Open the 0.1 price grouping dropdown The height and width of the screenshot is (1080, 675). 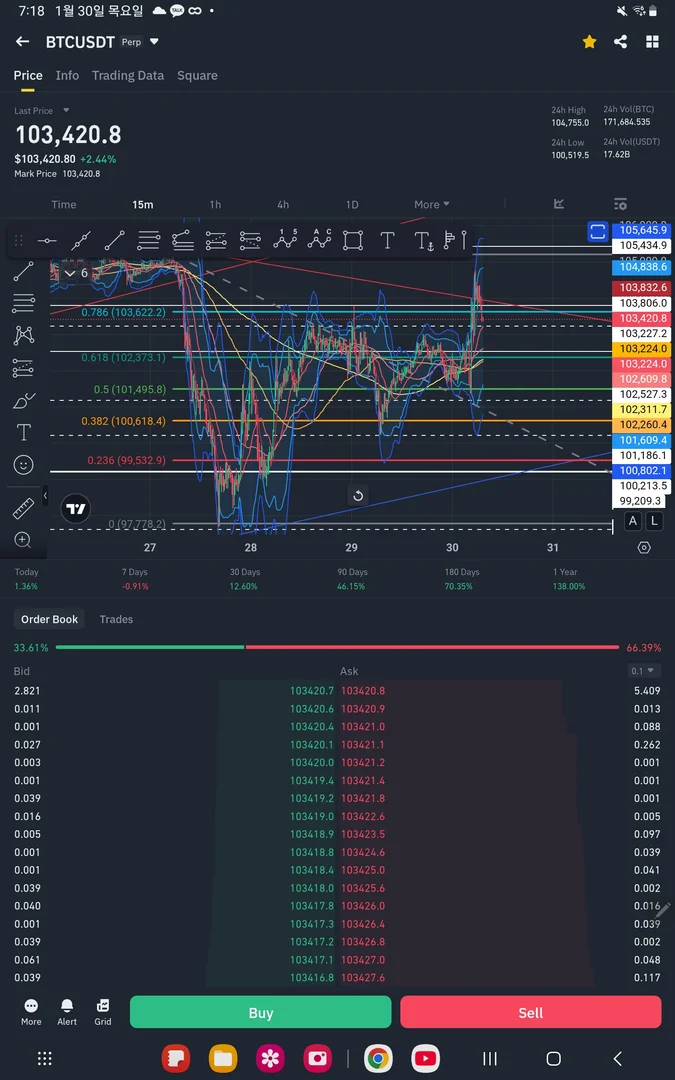pyautogui.click(x=645, y=671)
